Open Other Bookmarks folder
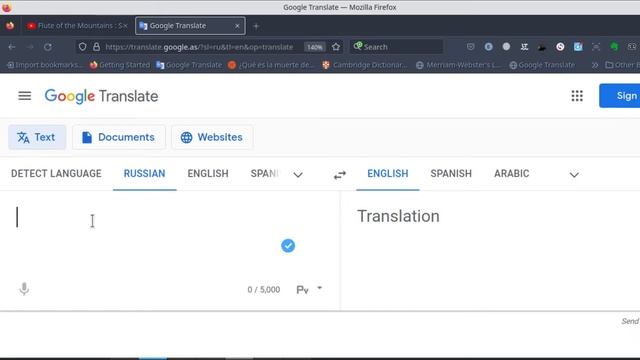The height and width of the screenshot is (360, 640). [x=622, y=65]
